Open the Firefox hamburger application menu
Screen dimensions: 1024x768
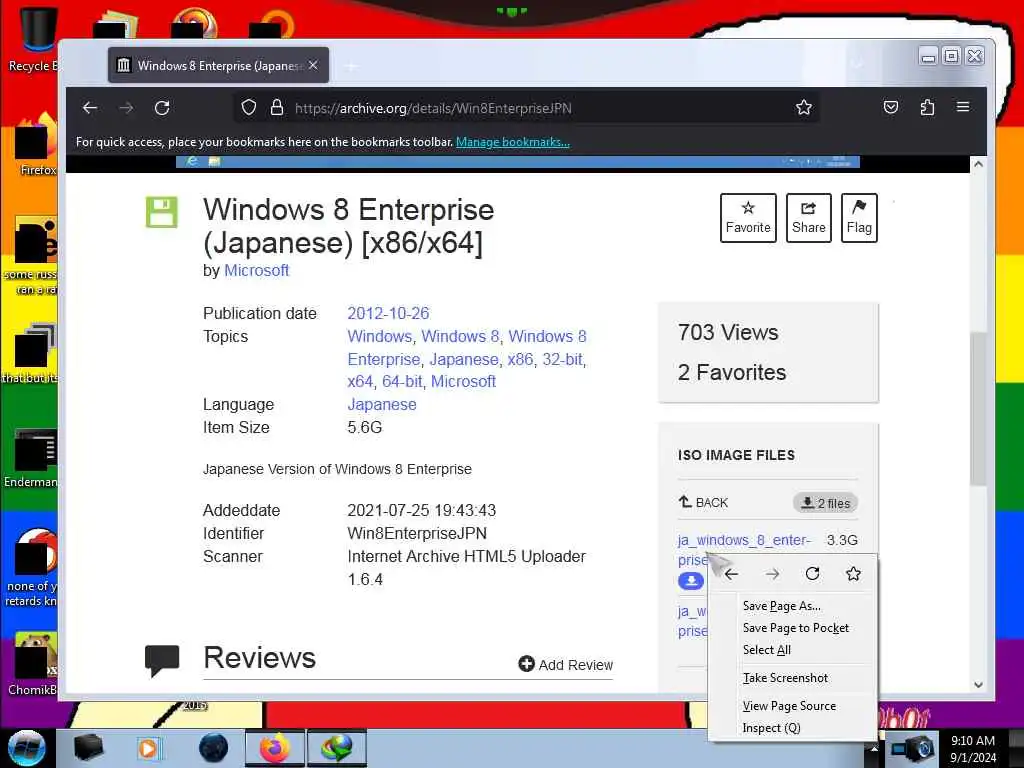(x=963, y=106)
